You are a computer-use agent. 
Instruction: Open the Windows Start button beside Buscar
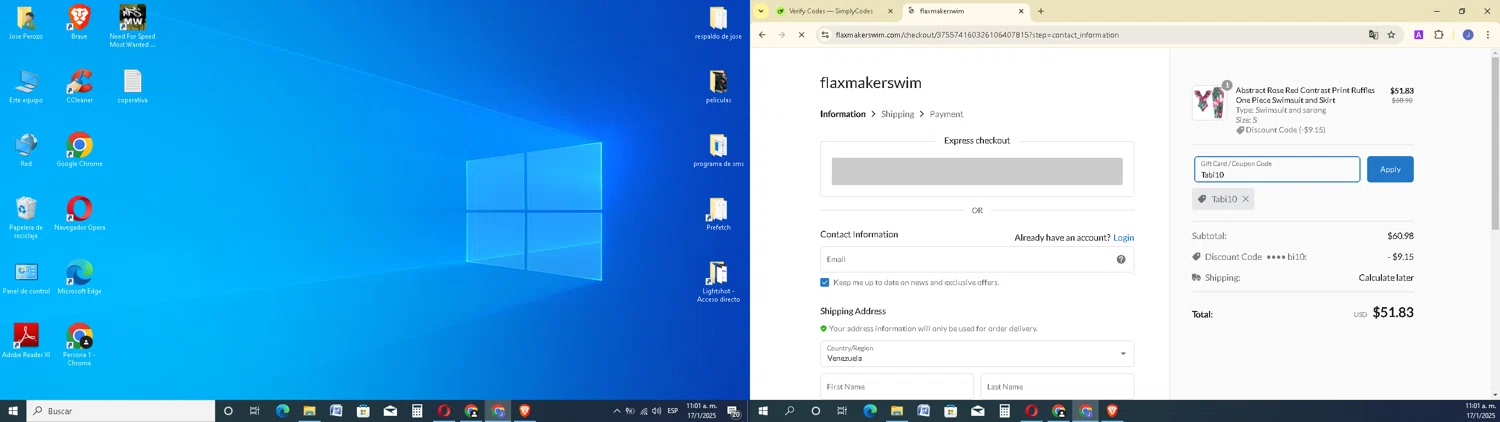coord(13,411)
